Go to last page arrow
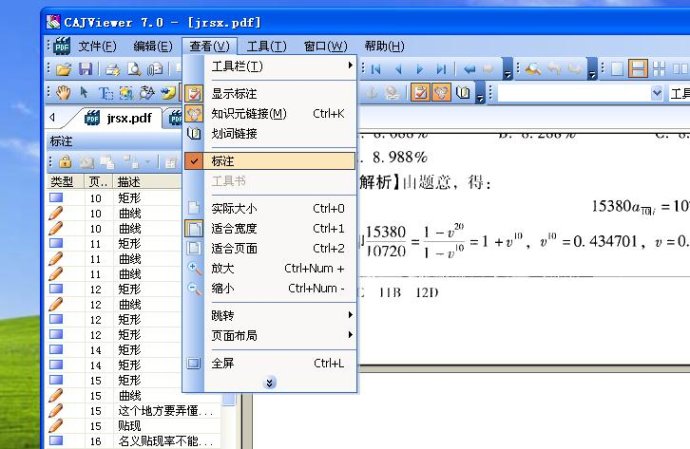 click(441, 69)
